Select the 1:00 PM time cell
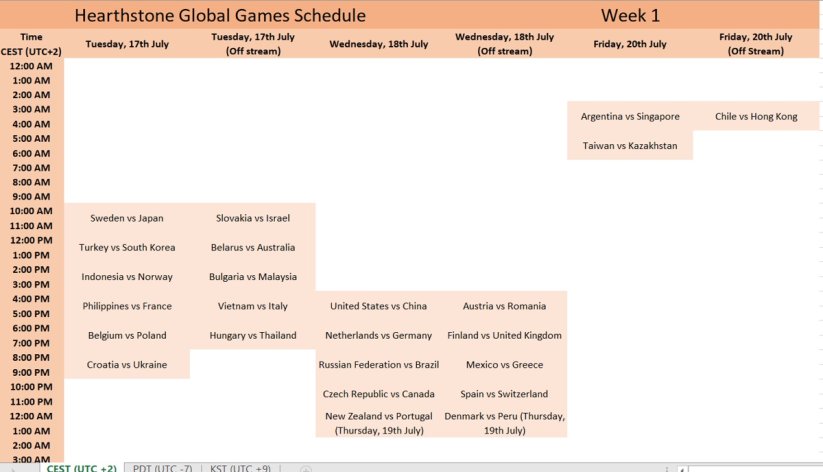 point(31,255)
